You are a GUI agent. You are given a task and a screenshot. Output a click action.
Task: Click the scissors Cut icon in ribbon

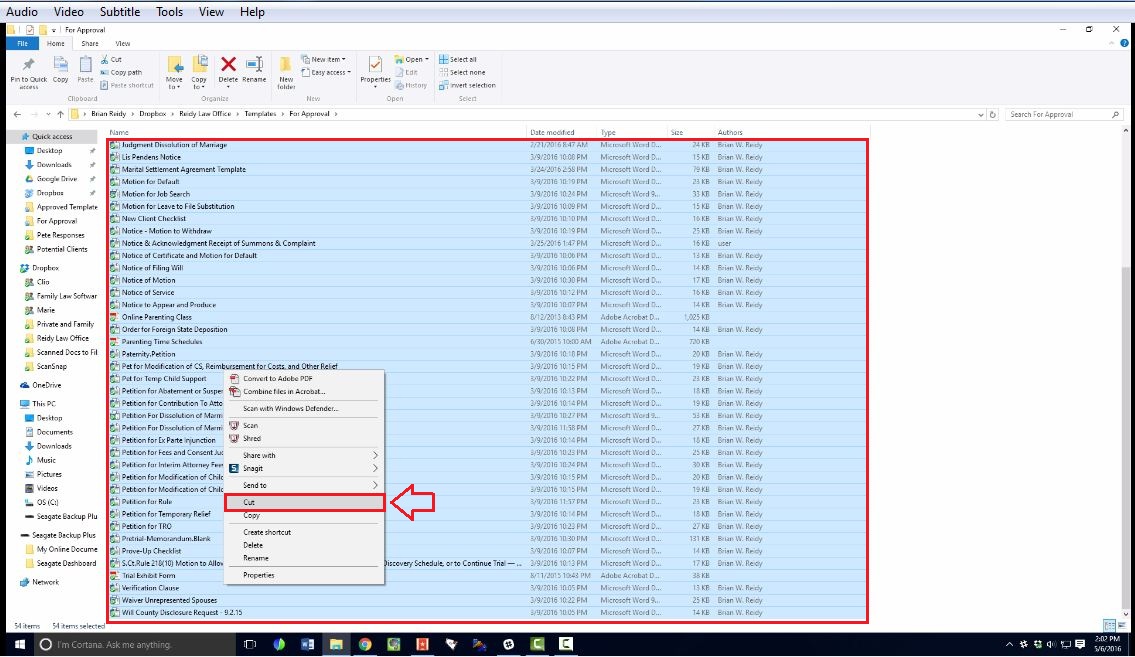tap(104, 59)
